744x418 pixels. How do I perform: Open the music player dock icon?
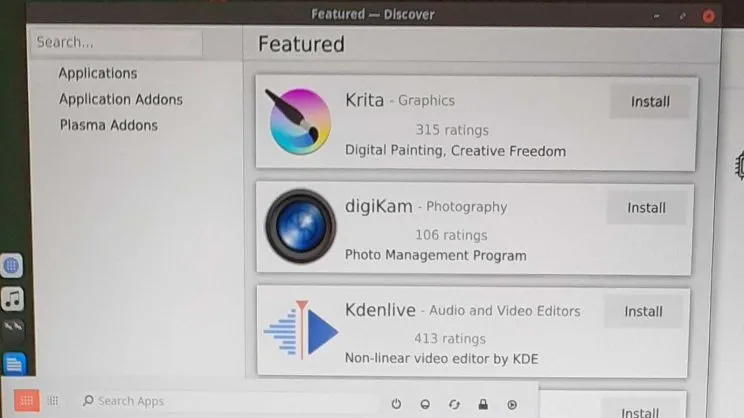pos(12,298)
